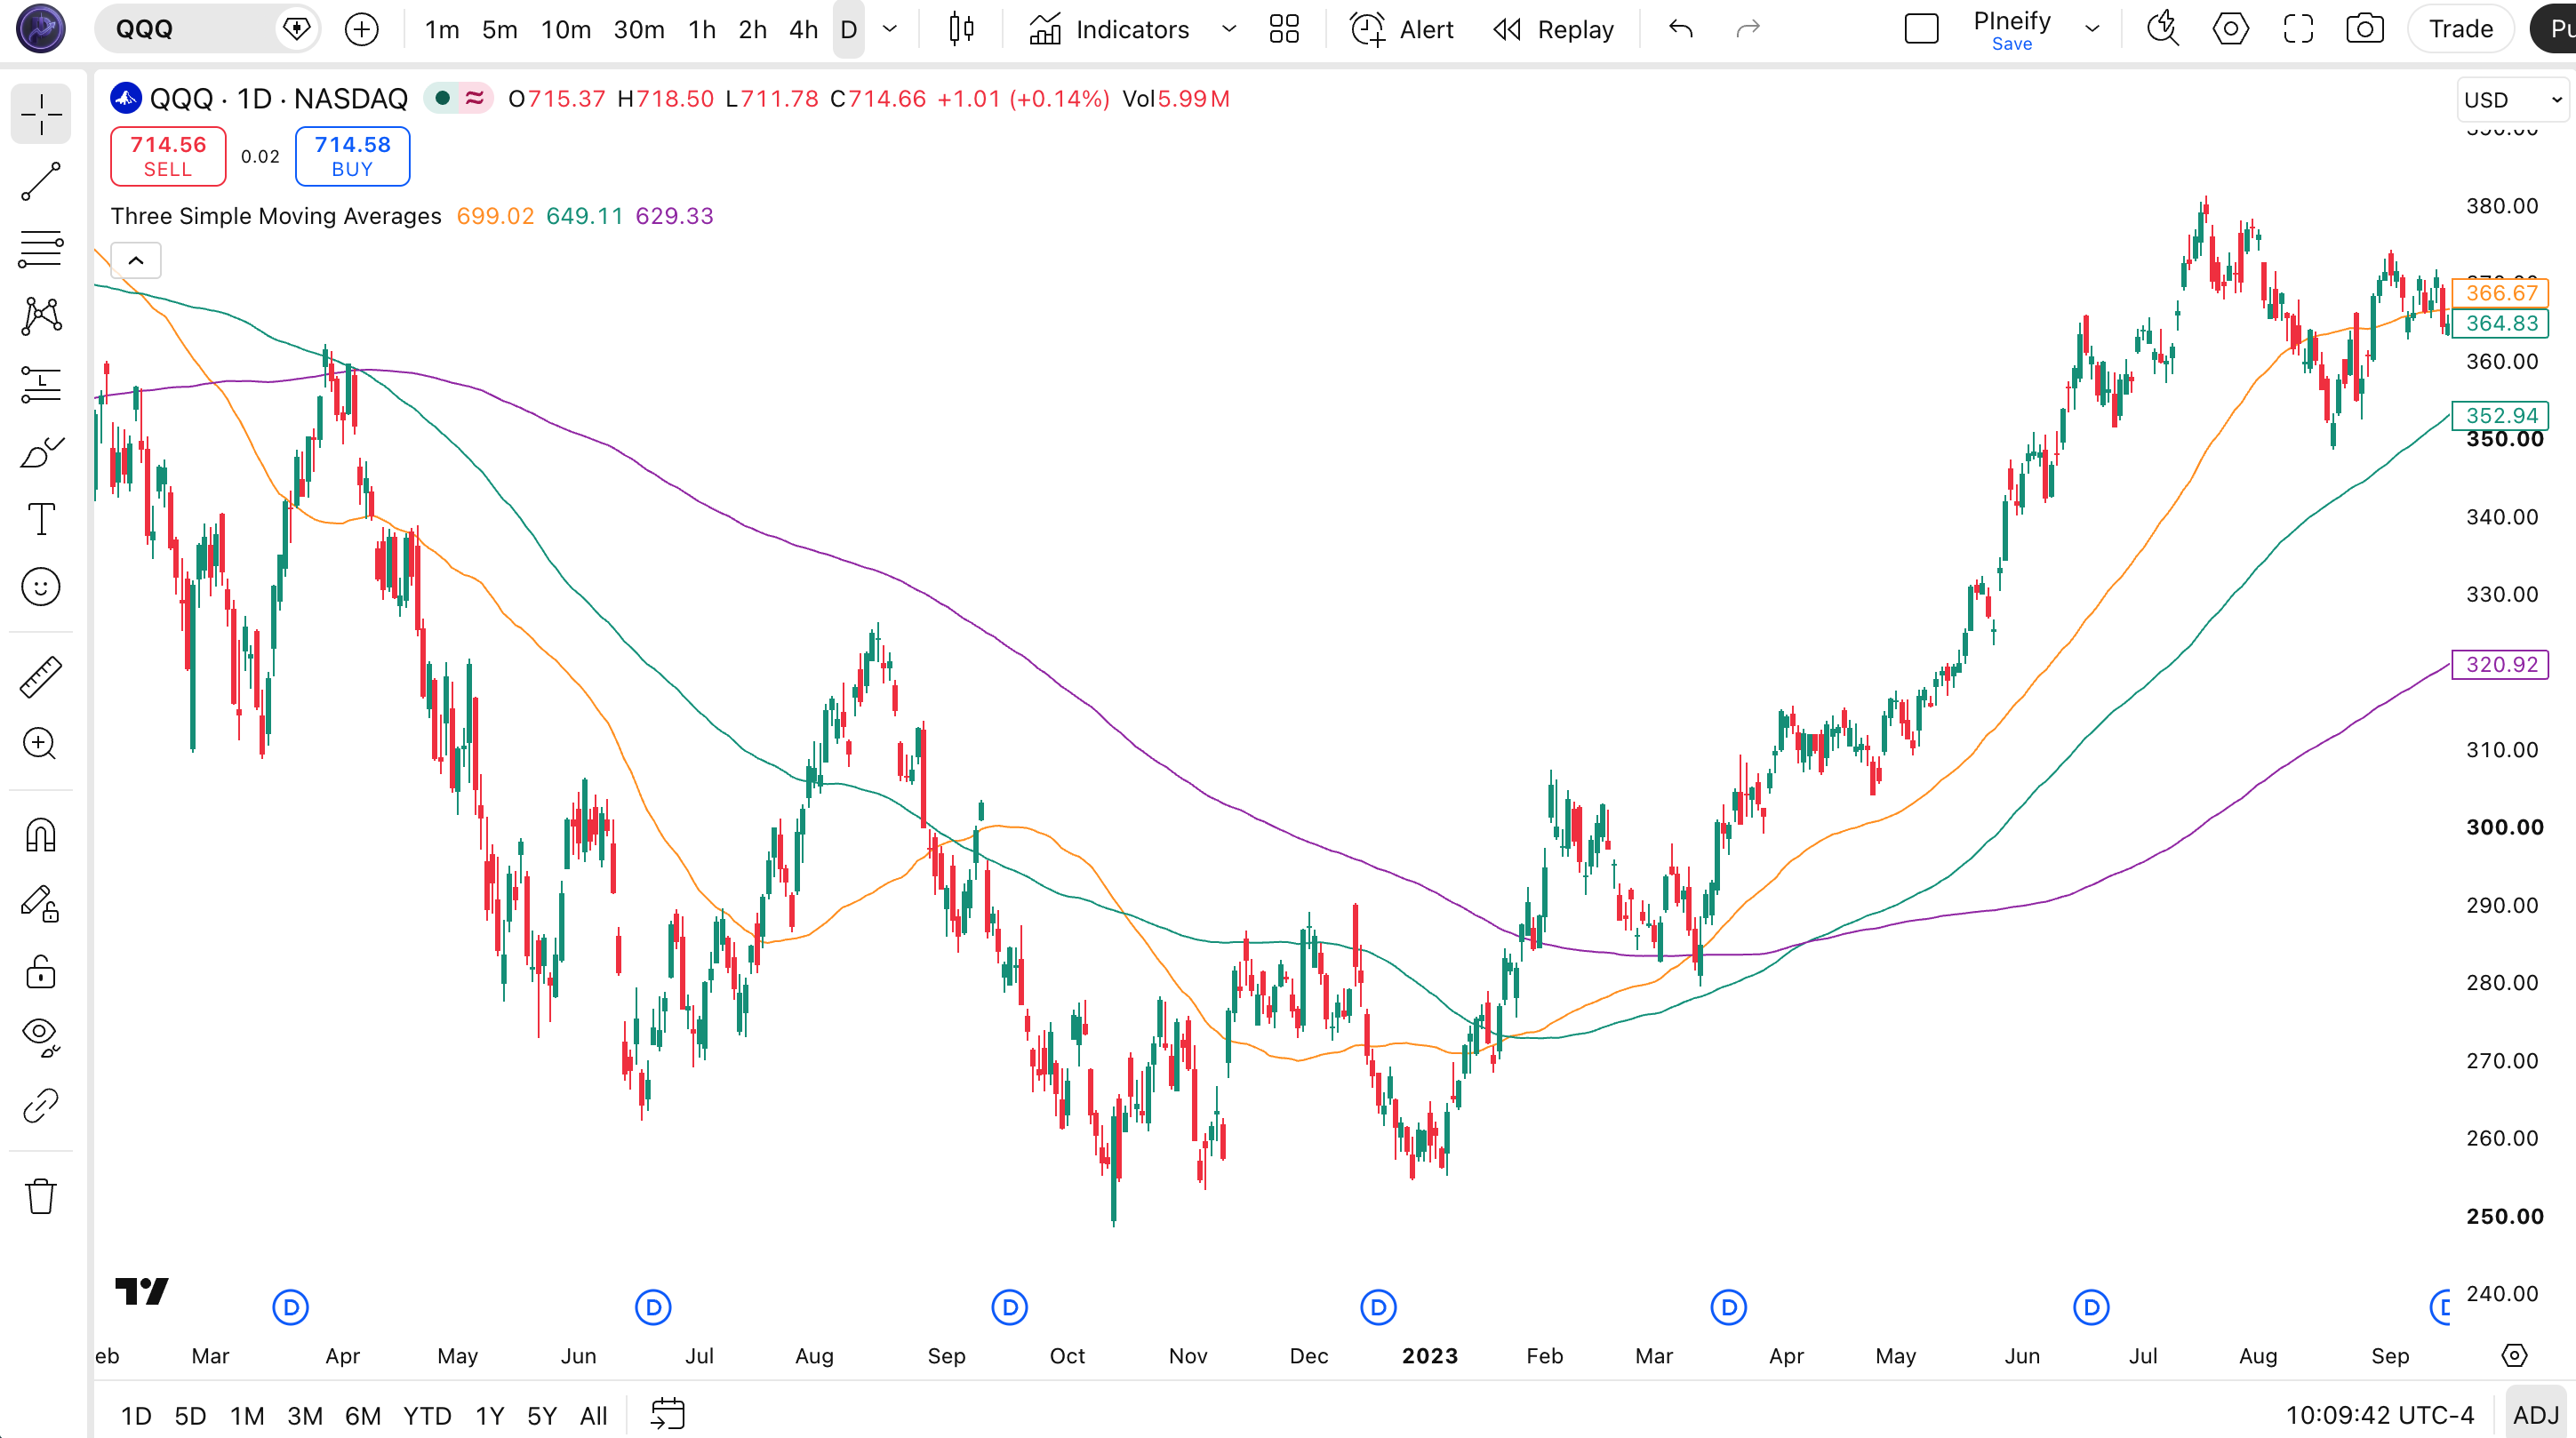The width and height of the screenshot is (2576, 1438).
Task: Open the Indicators dialog
Action: point(1109,29)
